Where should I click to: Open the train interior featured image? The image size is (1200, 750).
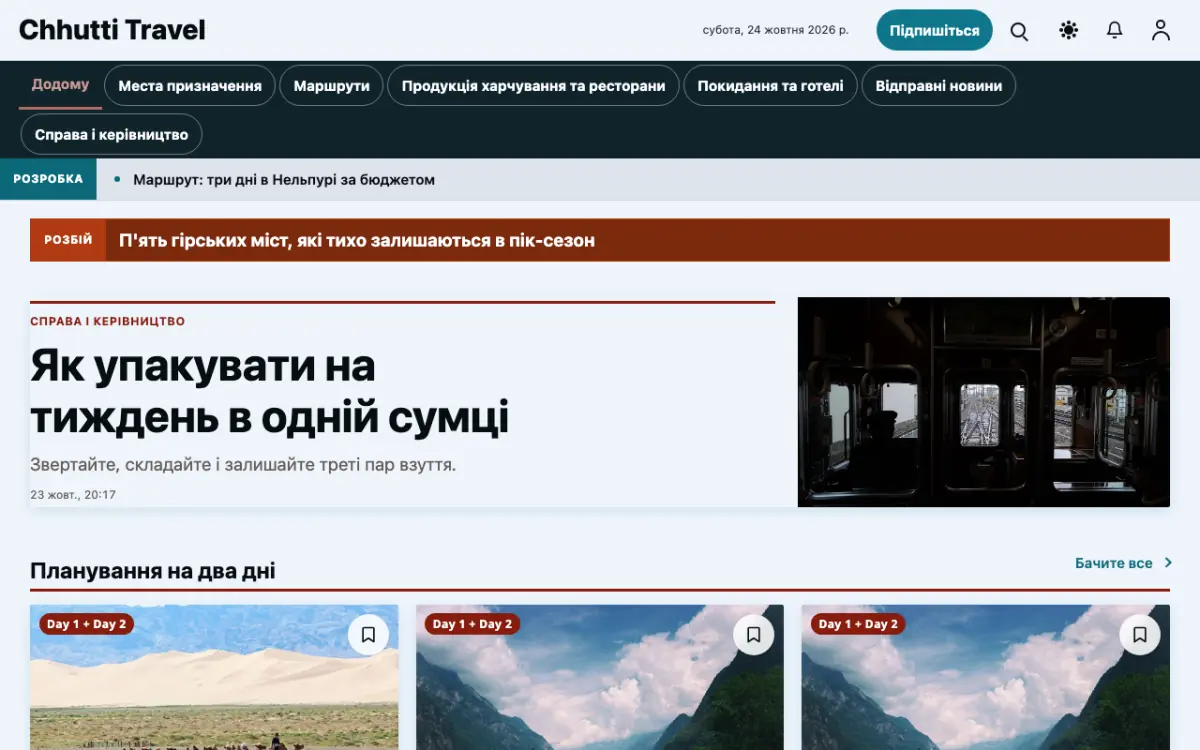coord(984,402)
